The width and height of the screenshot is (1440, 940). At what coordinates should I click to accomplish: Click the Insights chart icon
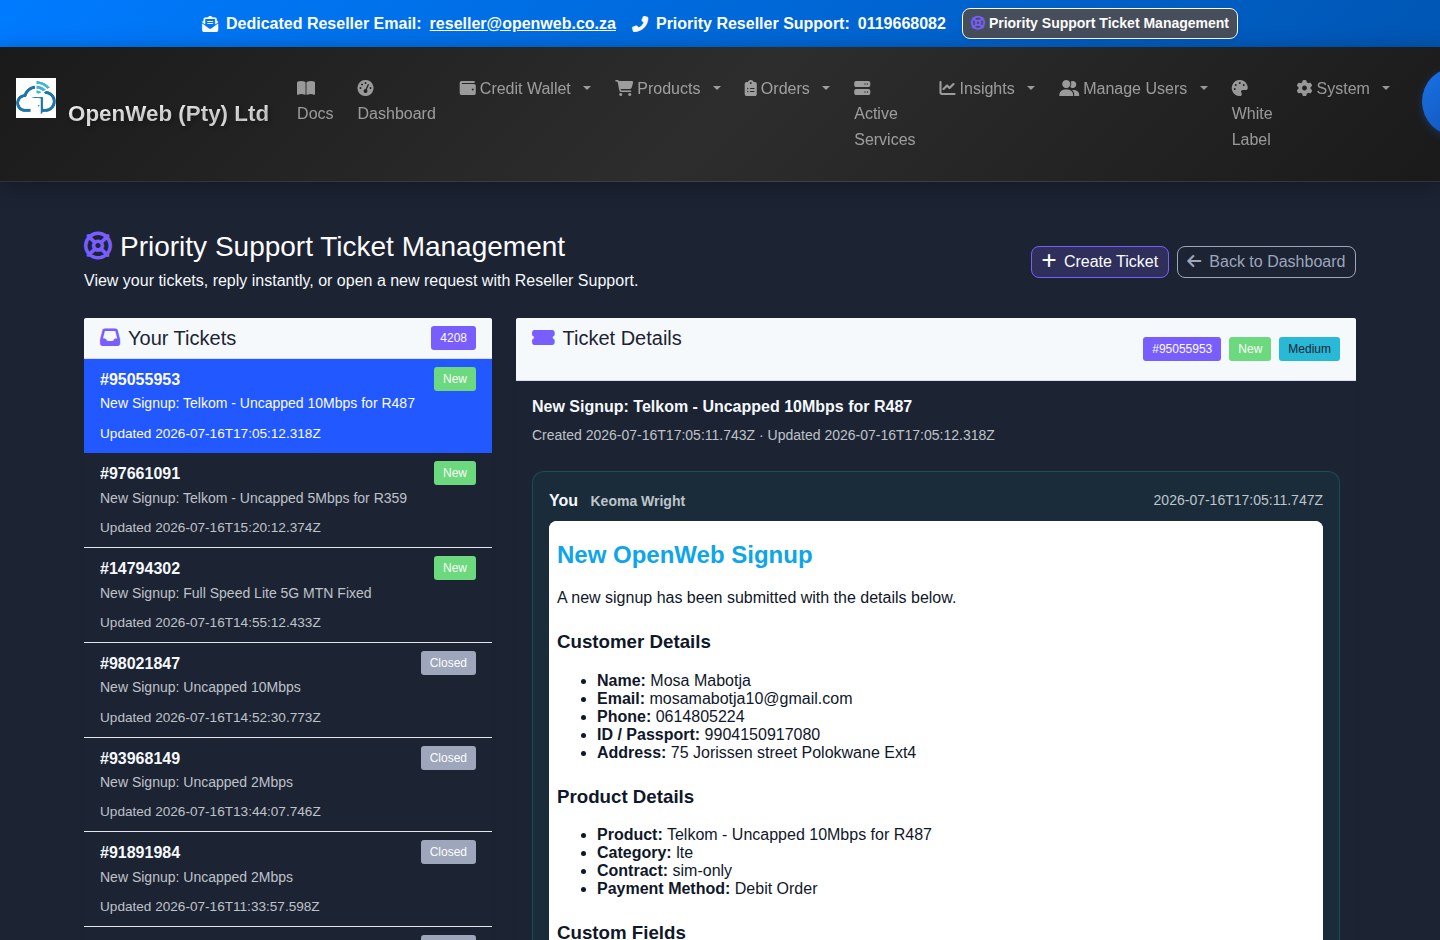point(947,88)
